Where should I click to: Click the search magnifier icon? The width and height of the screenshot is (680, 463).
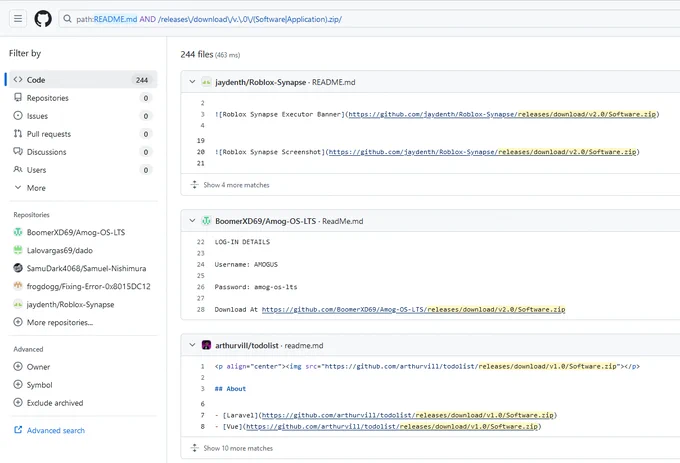click(67, 19)
